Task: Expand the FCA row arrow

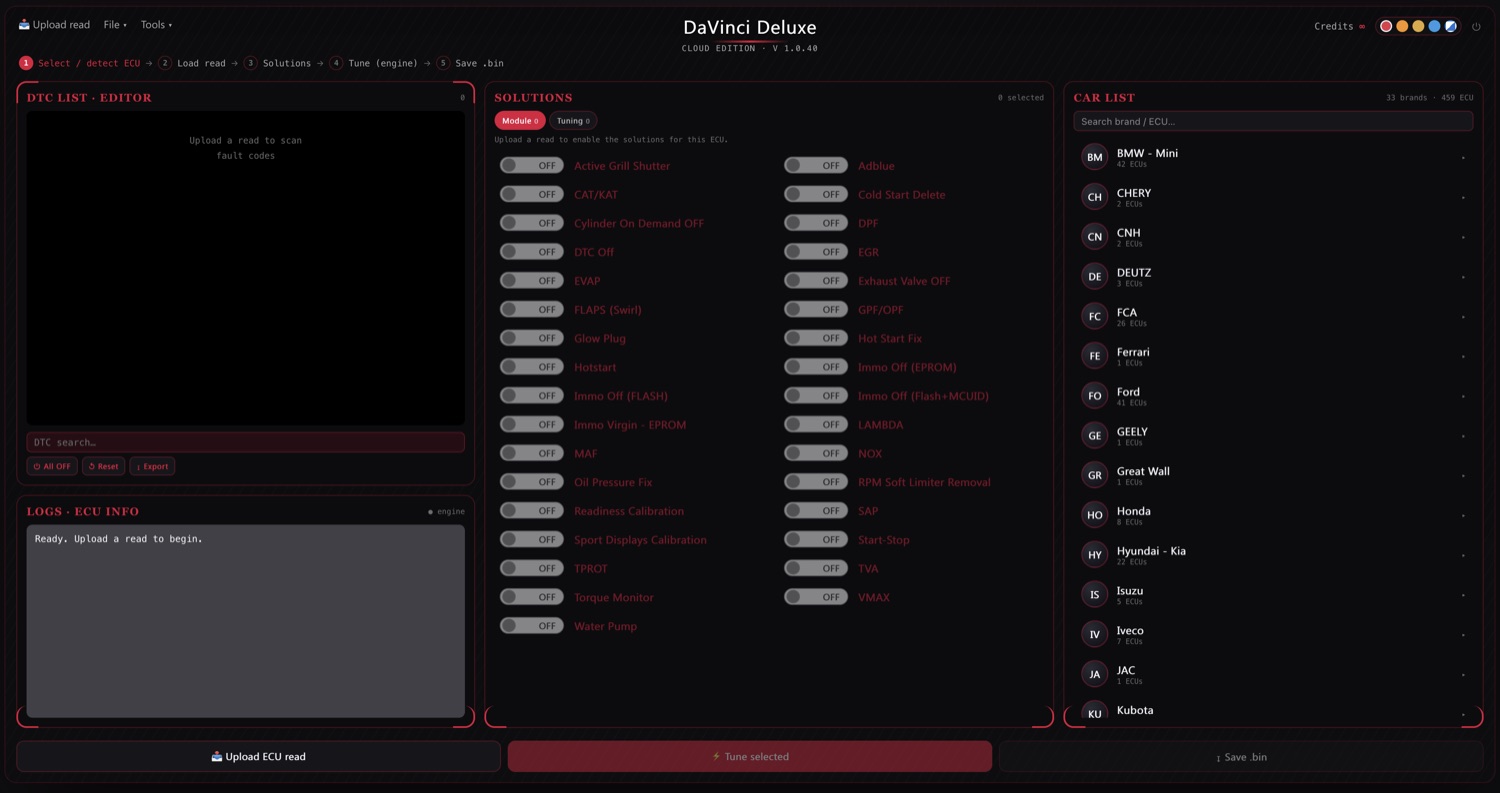Action: [1463, 317]
